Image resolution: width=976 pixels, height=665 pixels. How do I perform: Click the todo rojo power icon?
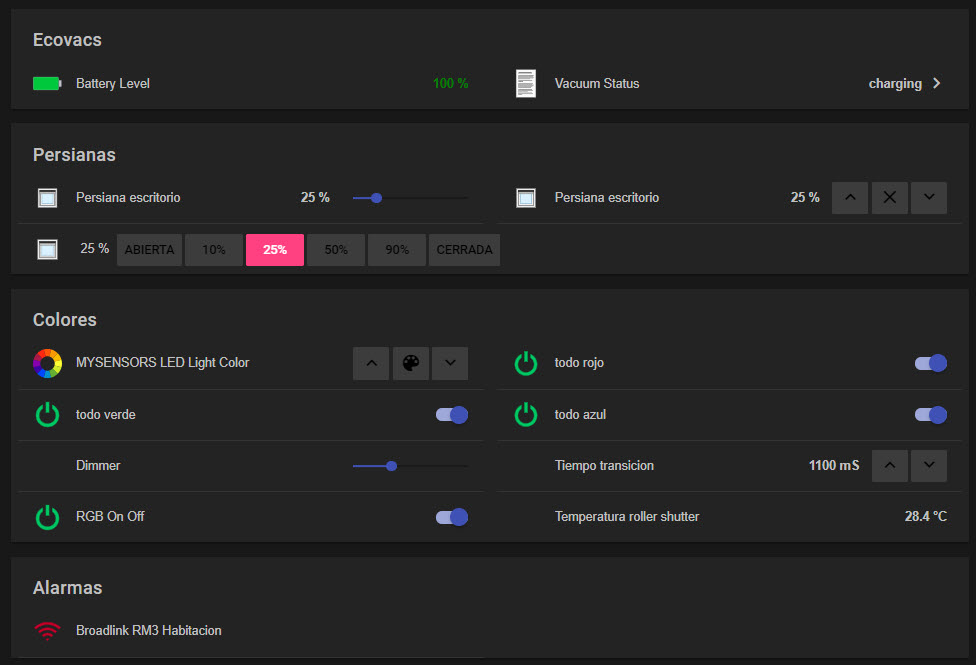click(x=526, y=363)
